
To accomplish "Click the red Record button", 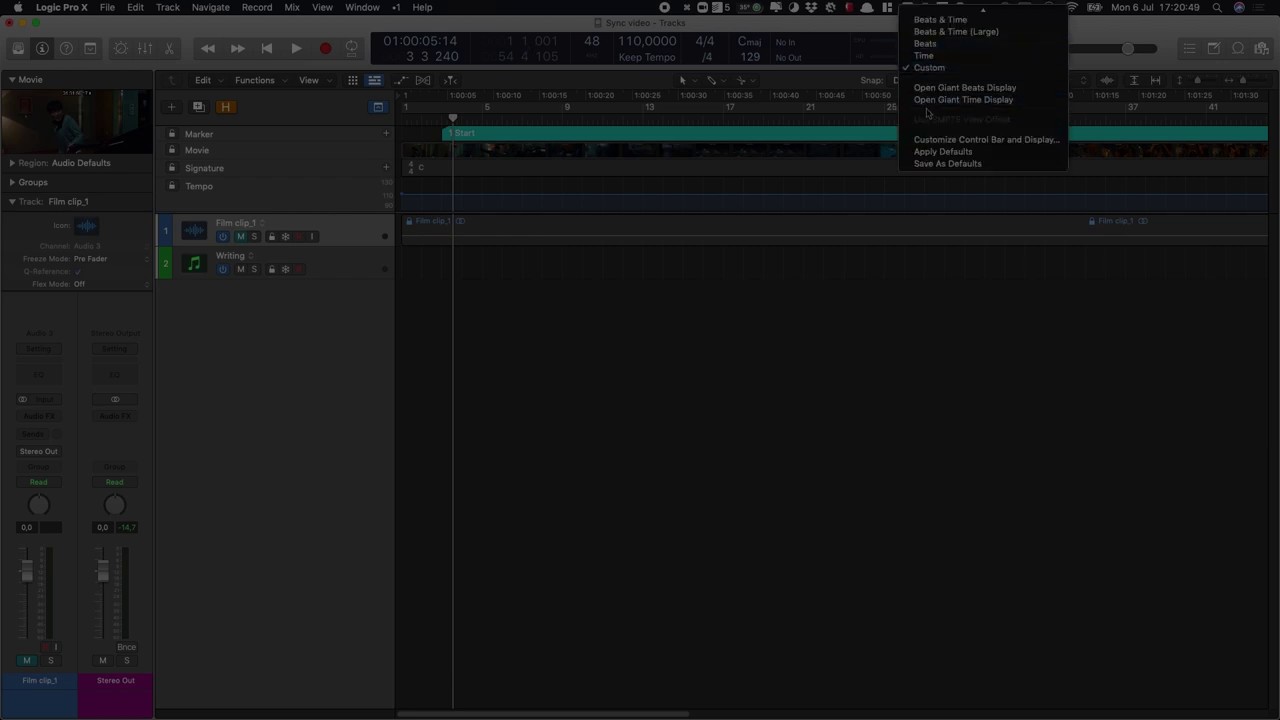I will click(x=325, y=48).
